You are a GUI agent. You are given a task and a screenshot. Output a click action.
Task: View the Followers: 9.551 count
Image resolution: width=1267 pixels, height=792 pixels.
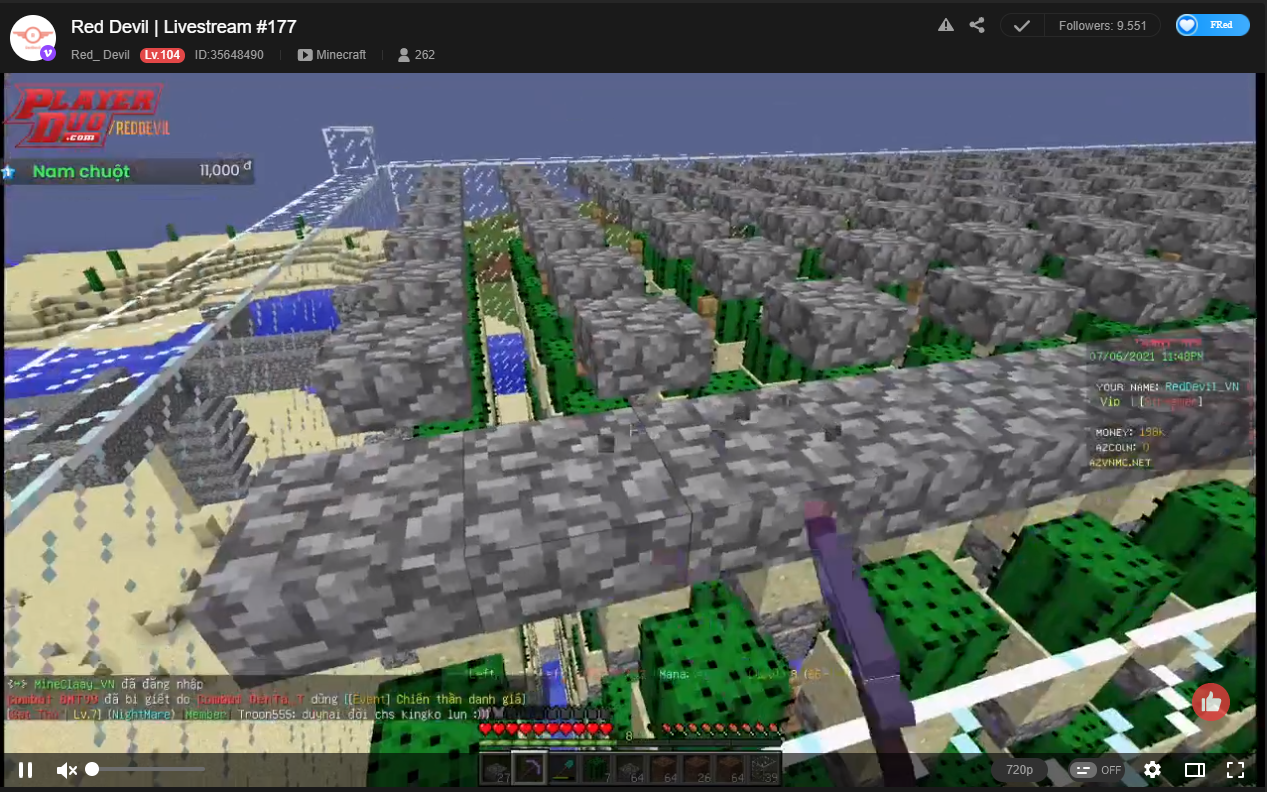click(x=1102, y=26)
